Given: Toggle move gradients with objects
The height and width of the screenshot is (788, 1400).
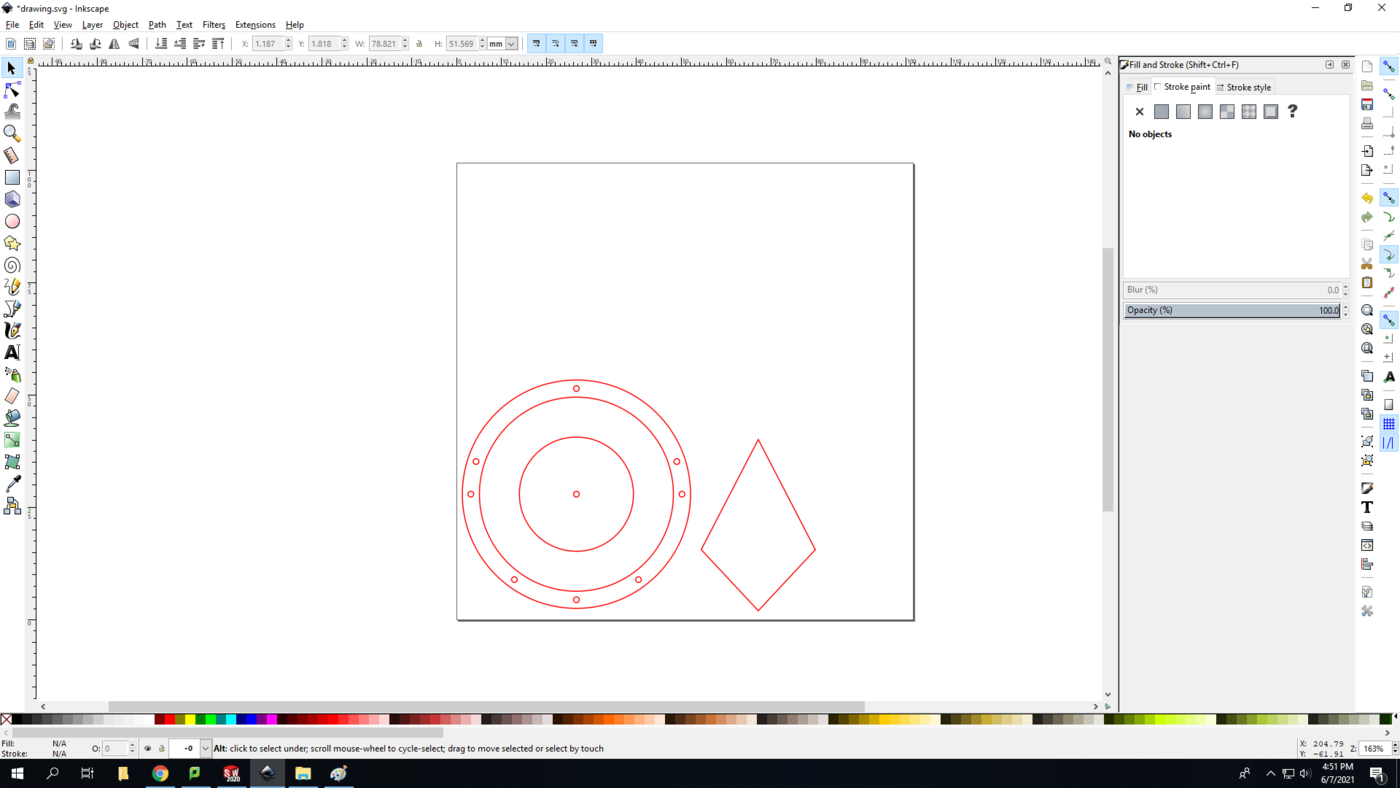Looking at the screenshot, I should [574, 44].
